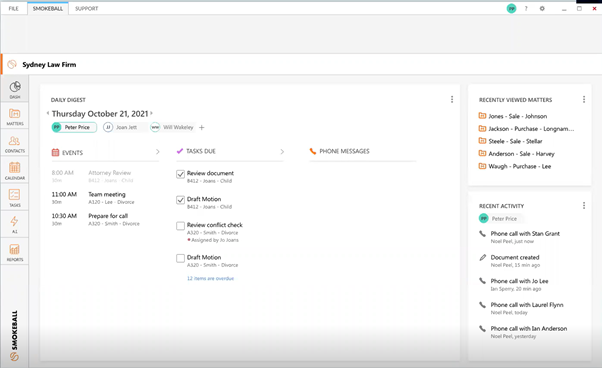Open Waugh - Purchase - Lee folder icon

[482, 166]
